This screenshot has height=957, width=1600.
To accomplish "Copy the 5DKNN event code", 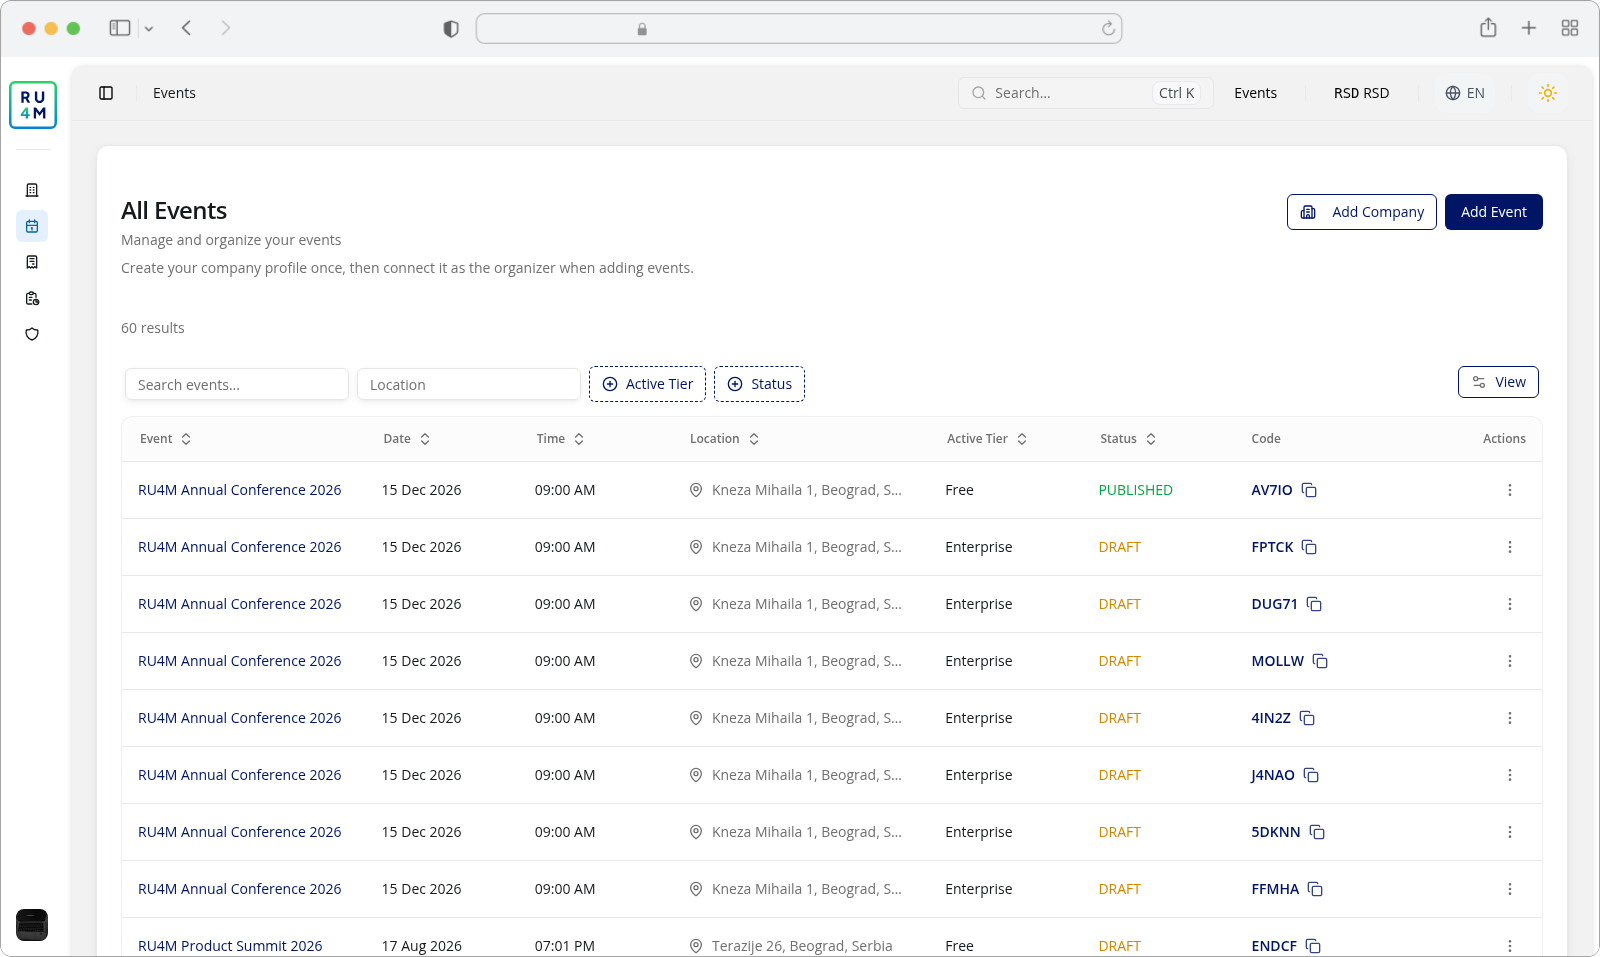I will coord(1317,832).
